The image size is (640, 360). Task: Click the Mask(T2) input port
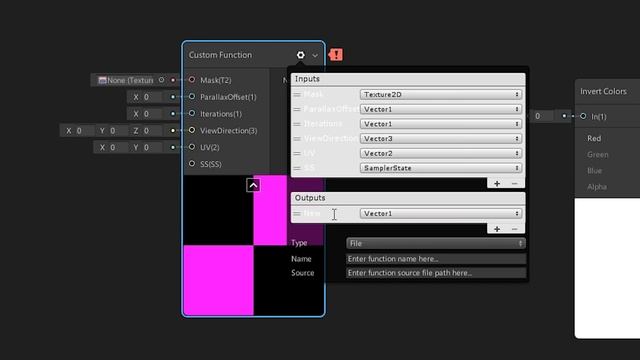pos(192,80)
